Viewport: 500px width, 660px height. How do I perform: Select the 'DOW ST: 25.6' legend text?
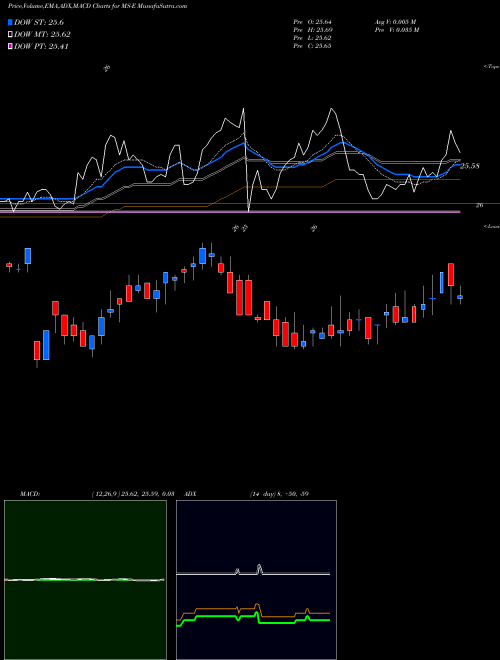pos(39,22)
